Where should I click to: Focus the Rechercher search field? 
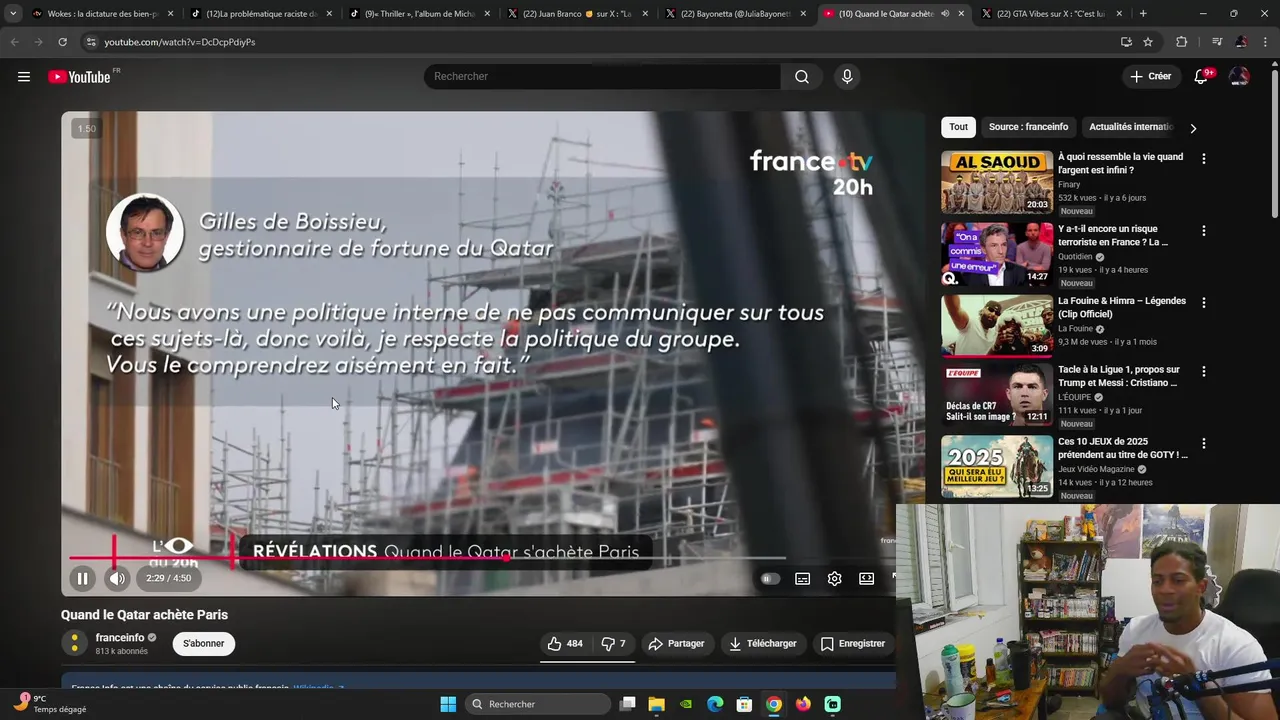pos(603,77)
